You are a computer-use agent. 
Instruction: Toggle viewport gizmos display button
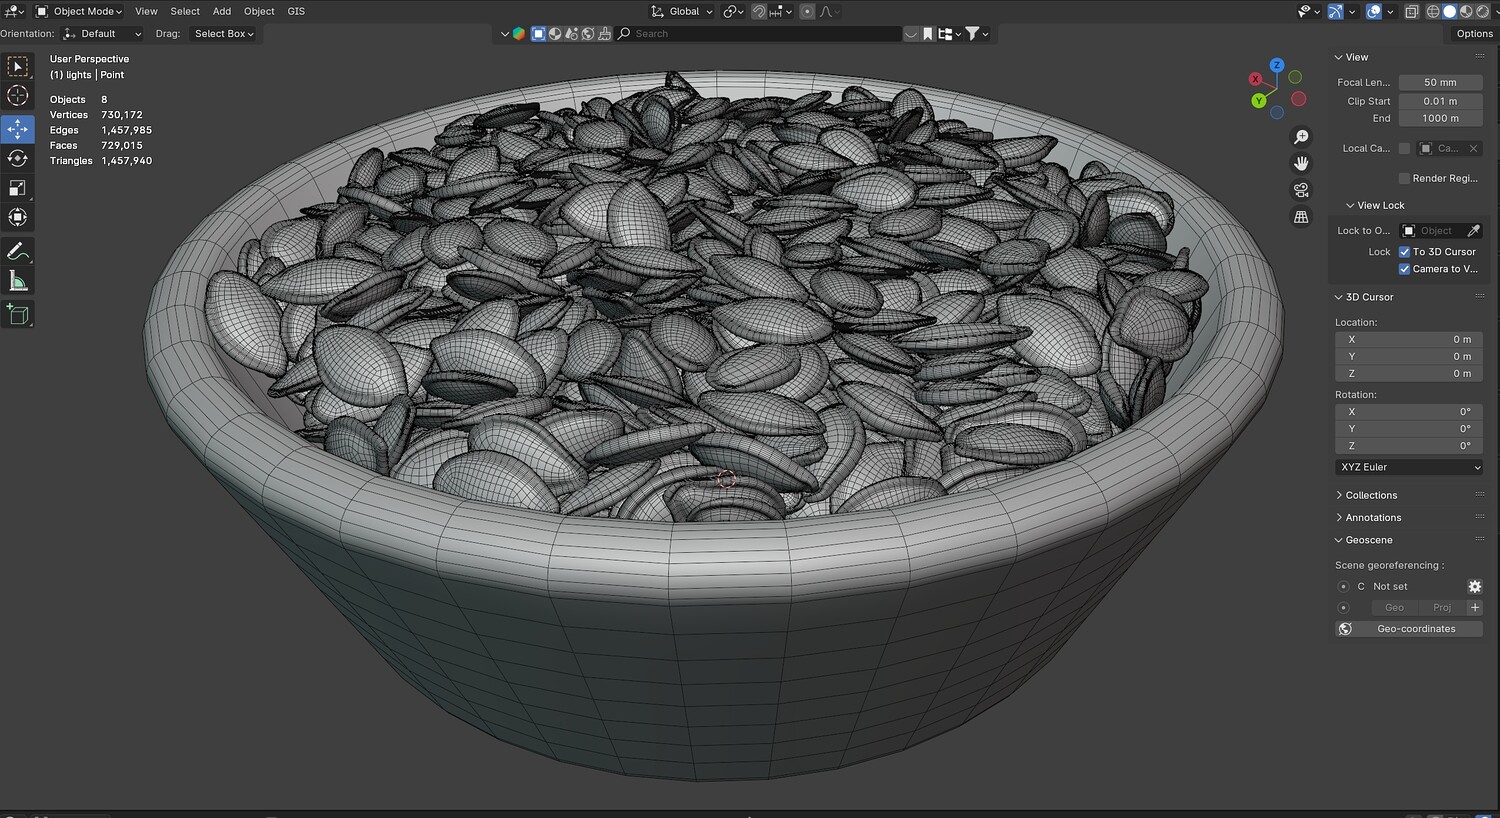(x=1335, y=11)
